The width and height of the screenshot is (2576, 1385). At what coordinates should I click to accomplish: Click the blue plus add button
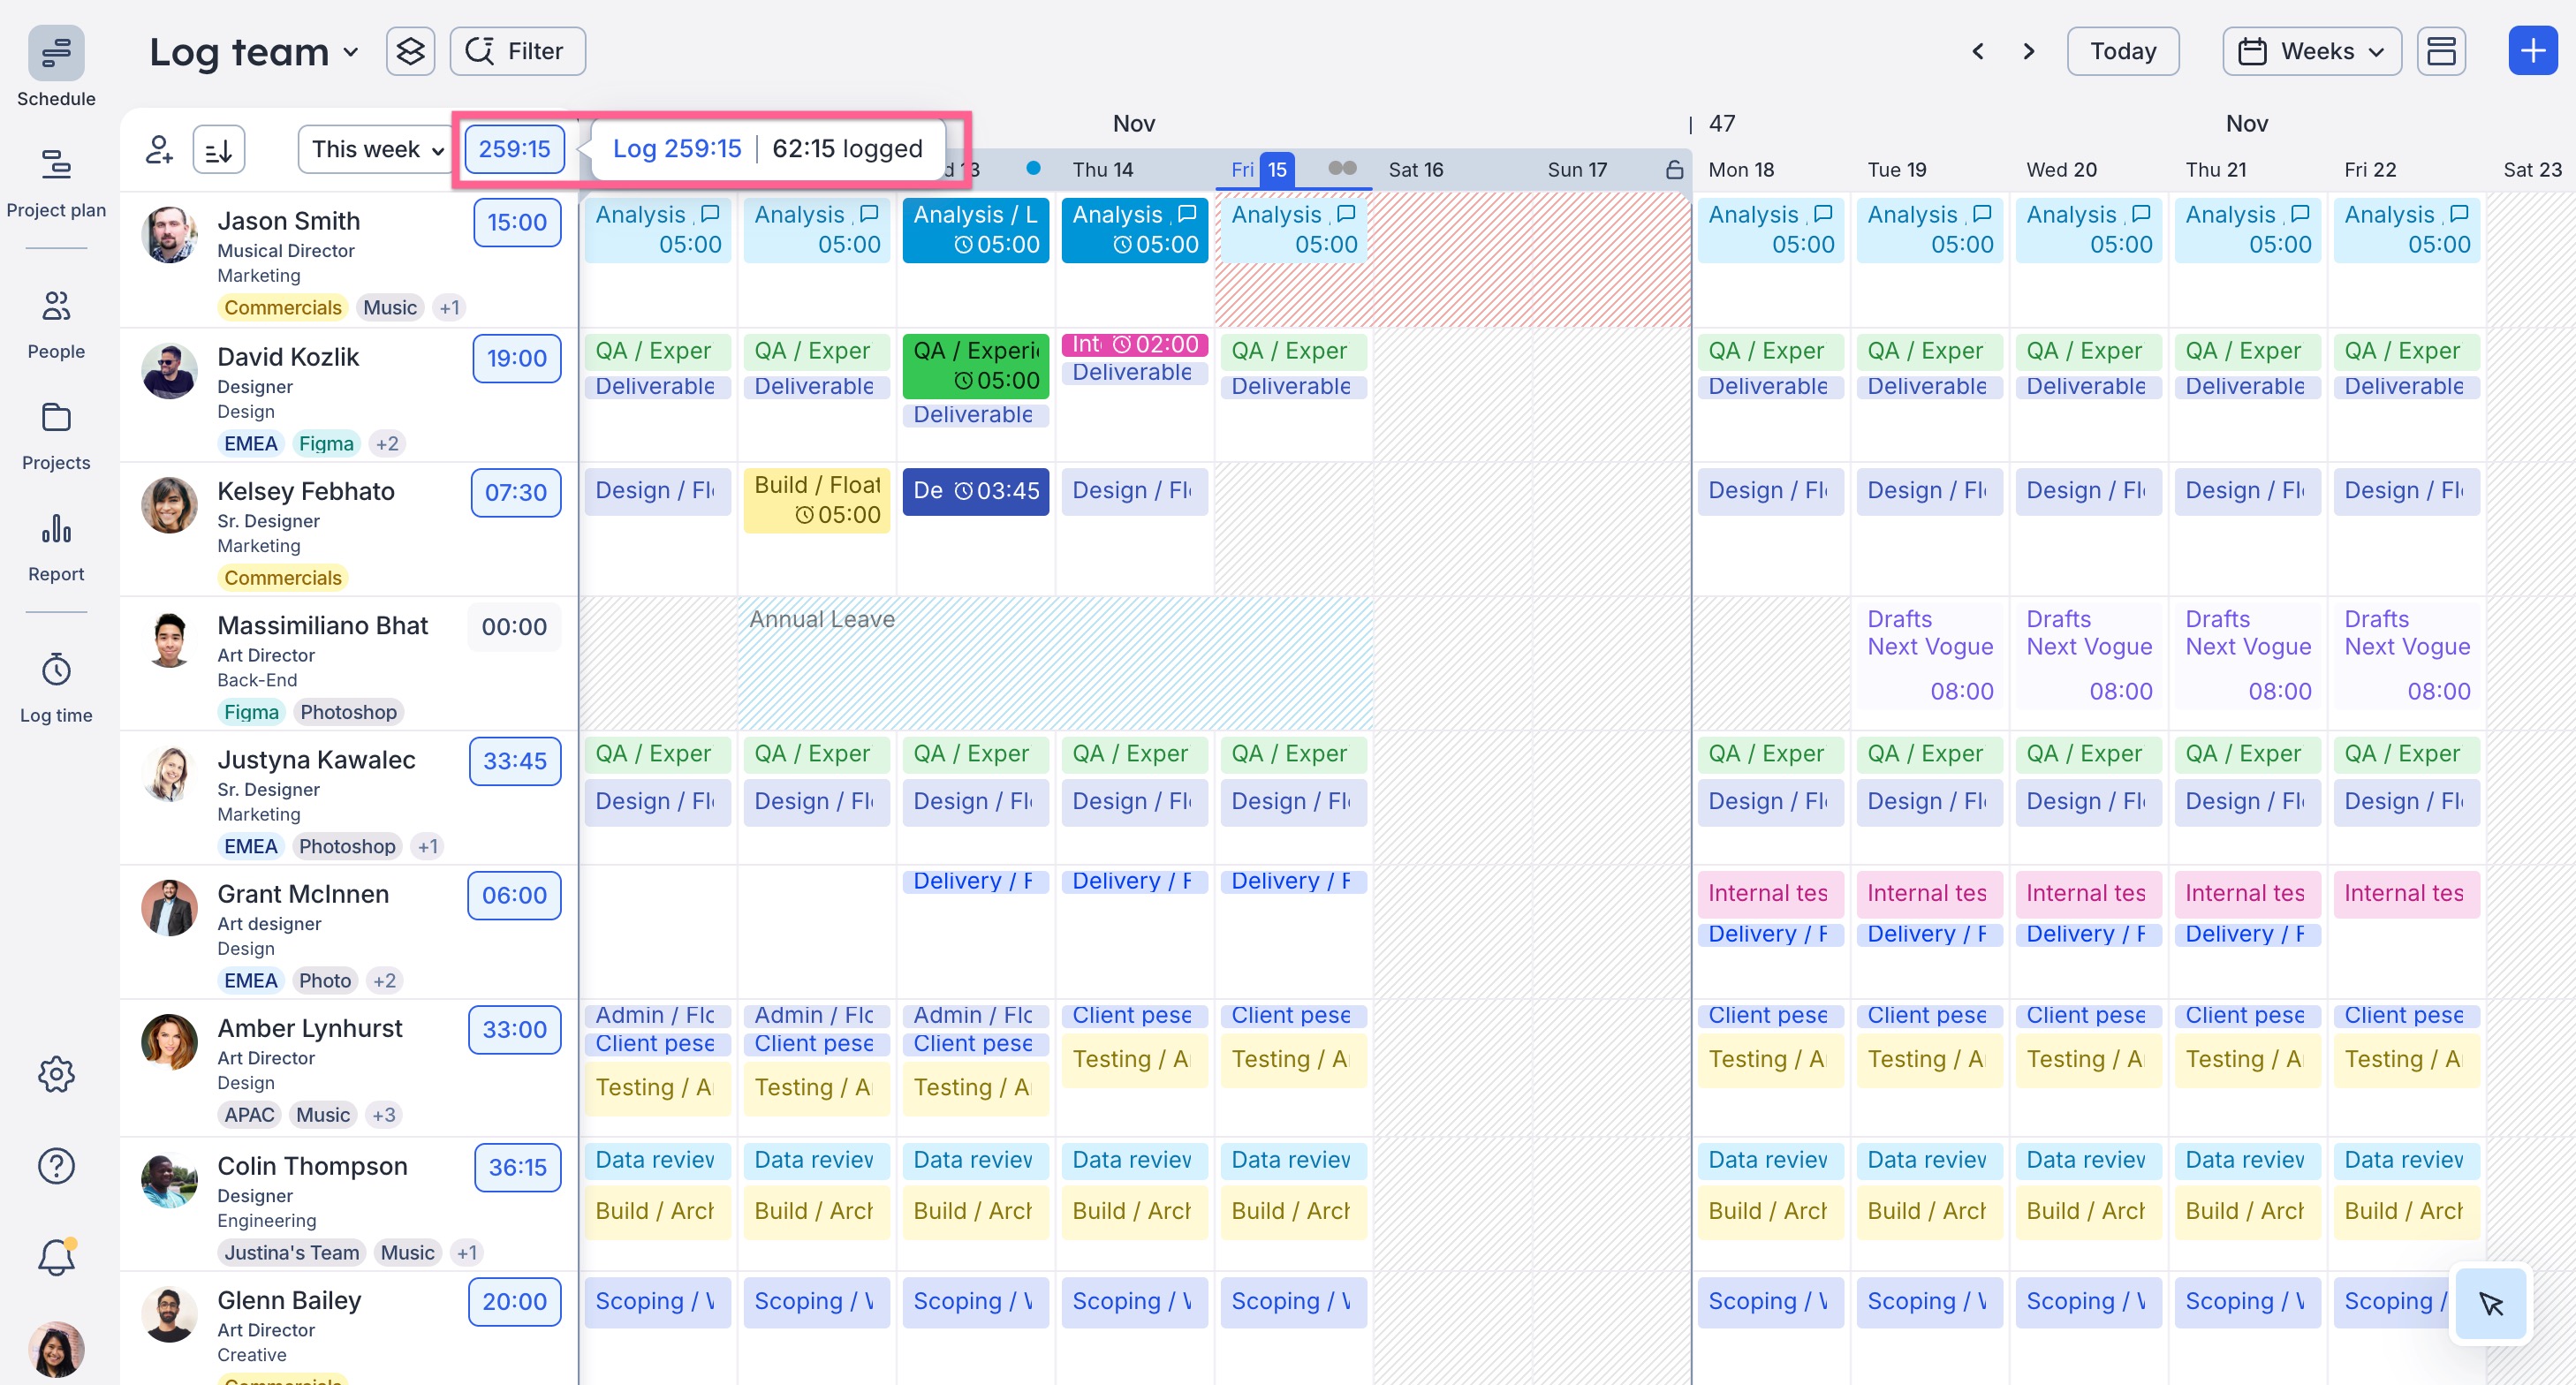[2532, 51]
